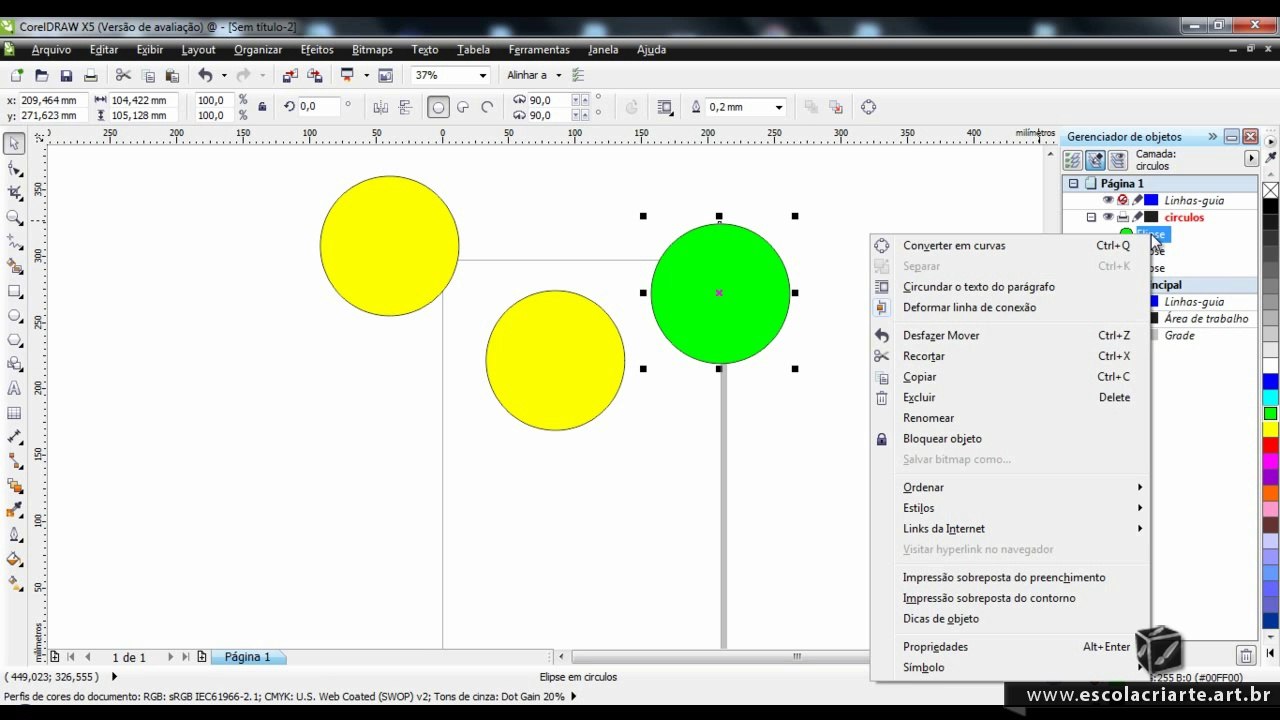Toggle Edit across layers button

1095,160
